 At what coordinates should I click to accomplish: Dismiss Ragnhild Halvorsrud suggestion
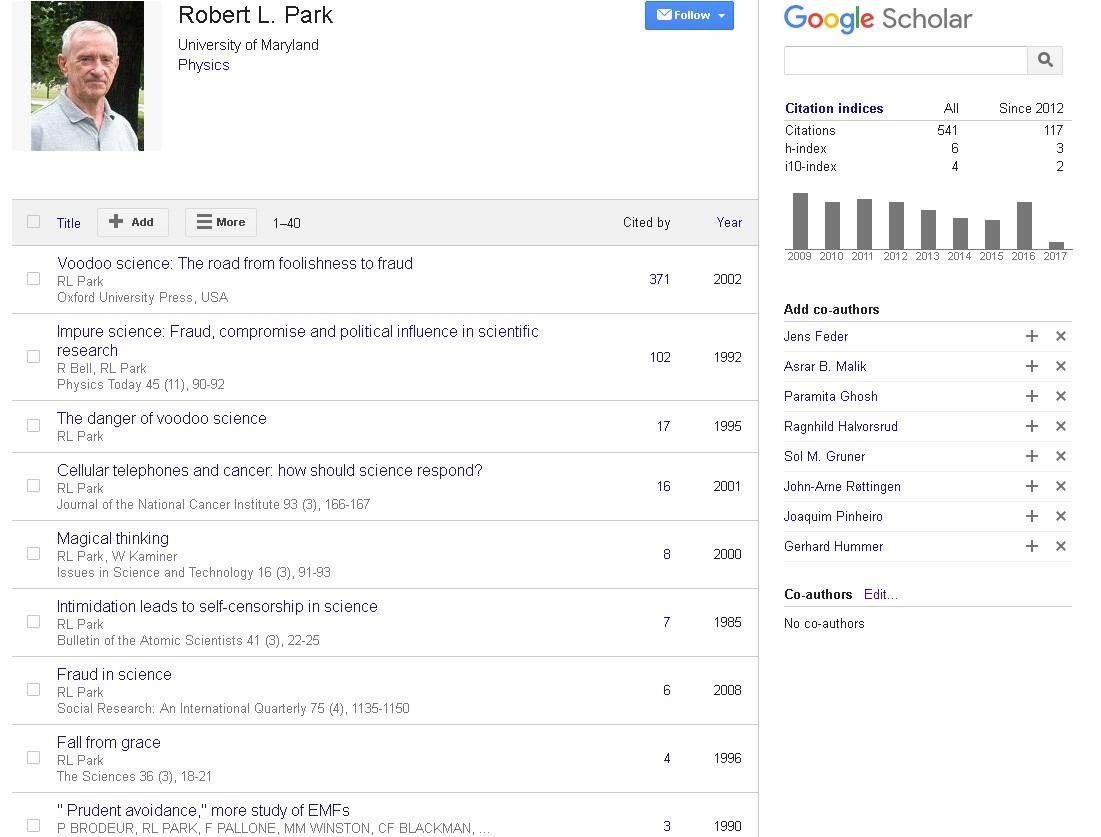pyautogui.click(x=1061, y=426)
